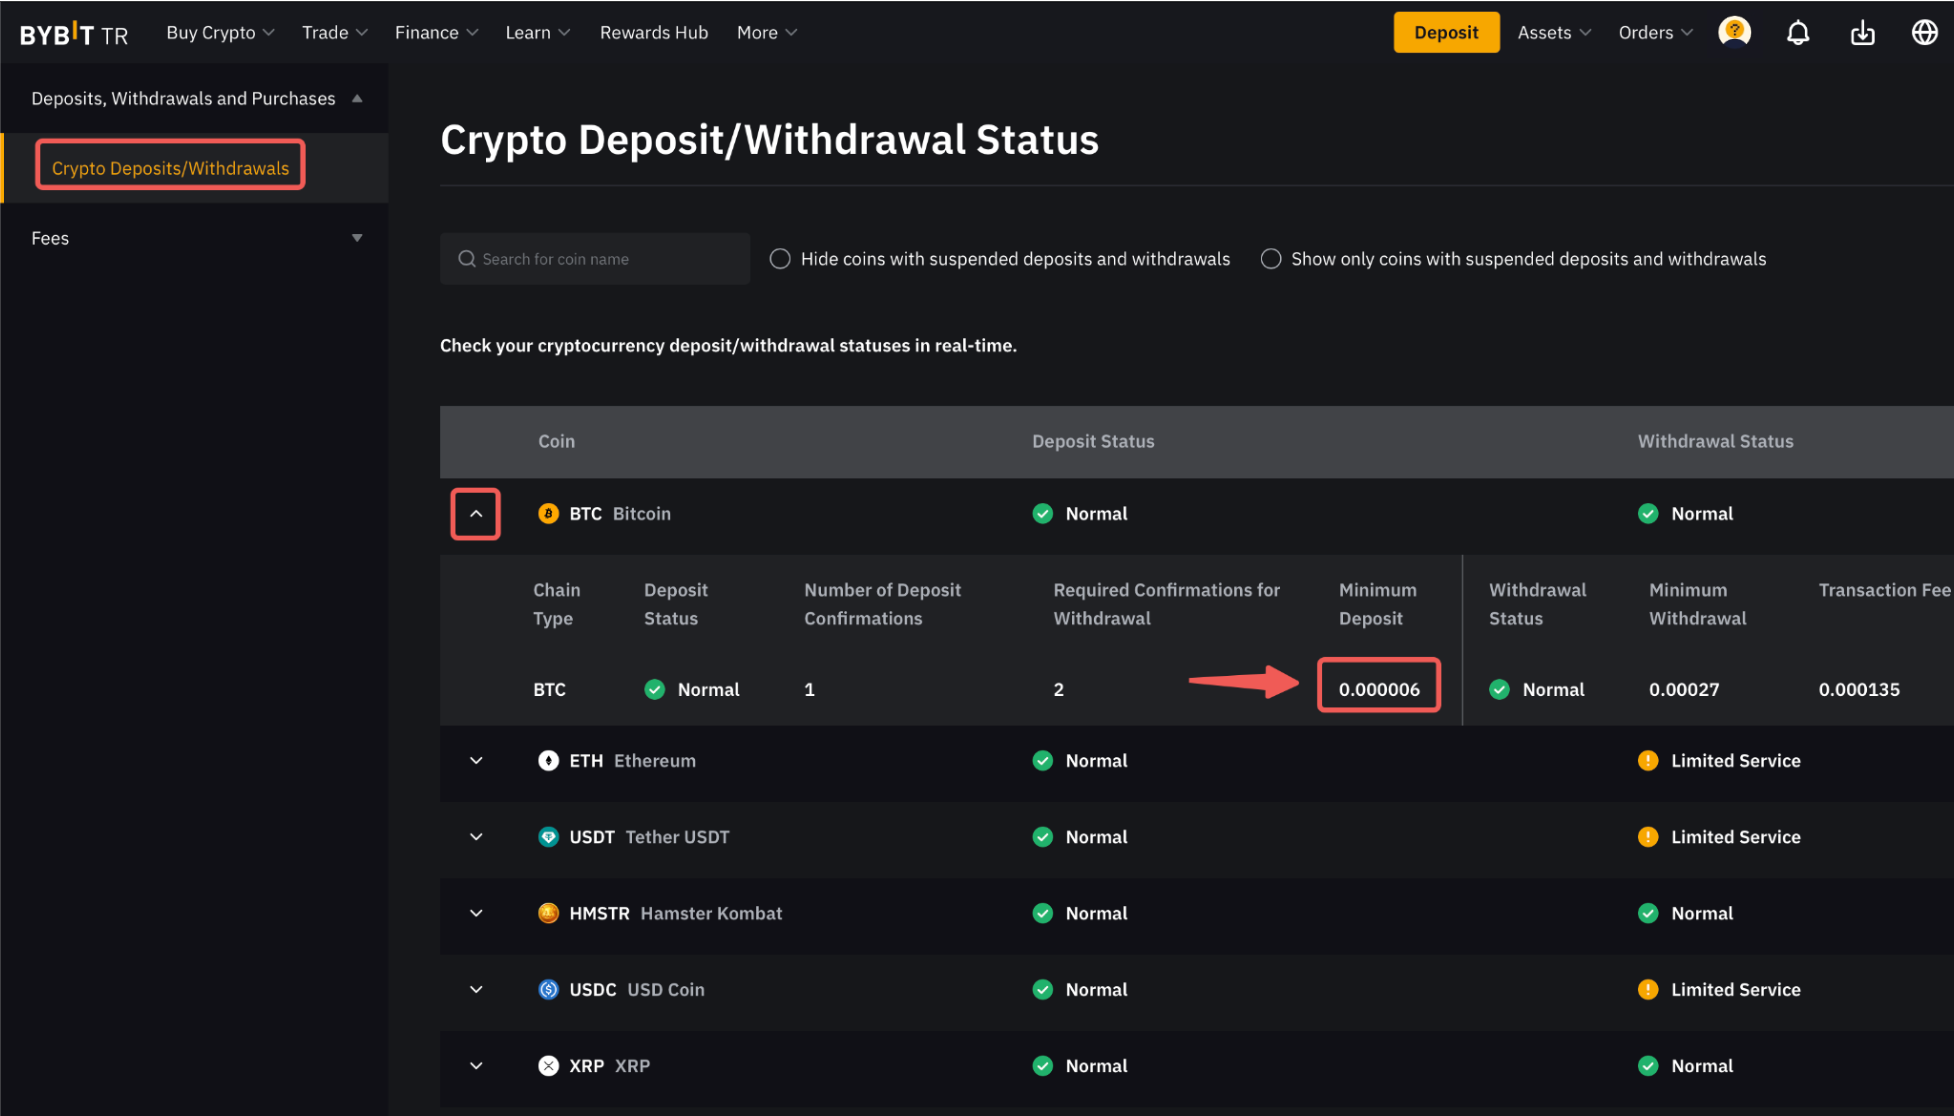Expand the ETH Ethereum row
This screenshot has width=1954, height=1116.
pyautogui.click(x=476, y=761)
